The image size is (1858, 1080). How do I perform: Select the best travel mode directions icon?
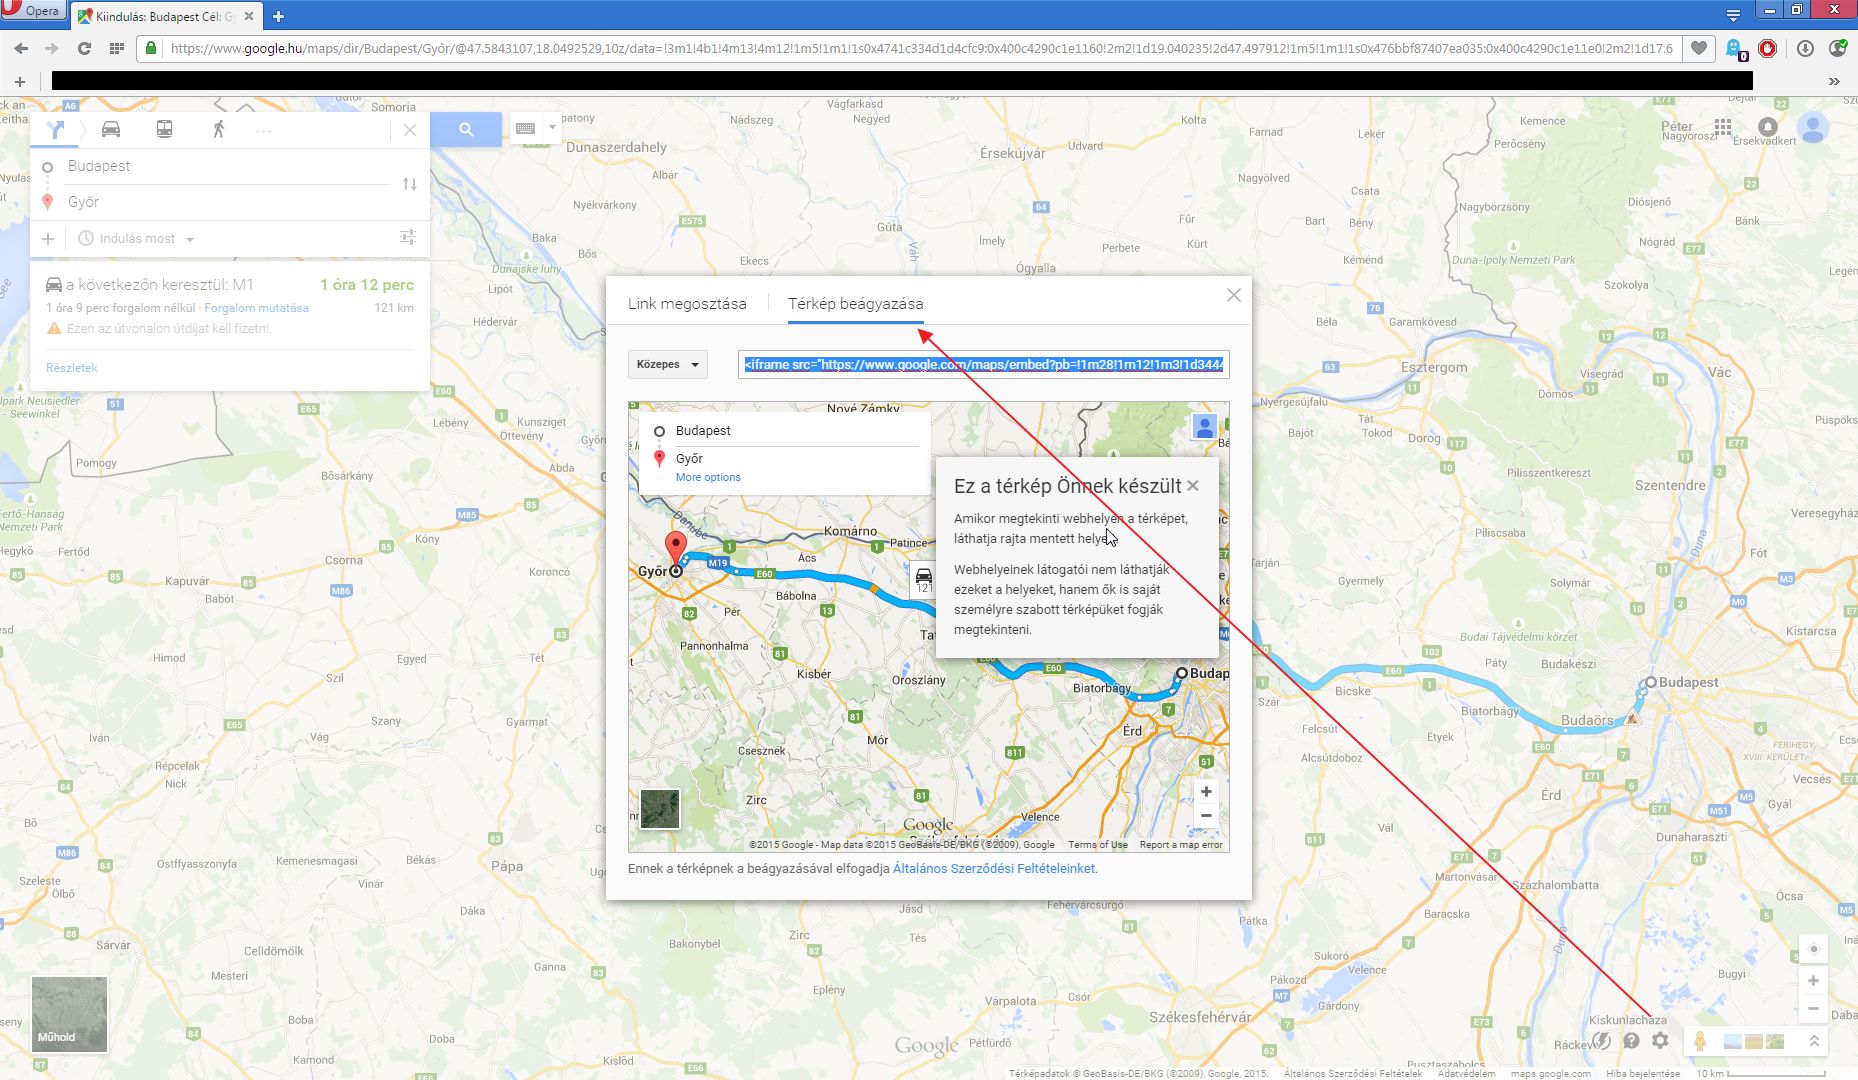(x=56, y=129)
